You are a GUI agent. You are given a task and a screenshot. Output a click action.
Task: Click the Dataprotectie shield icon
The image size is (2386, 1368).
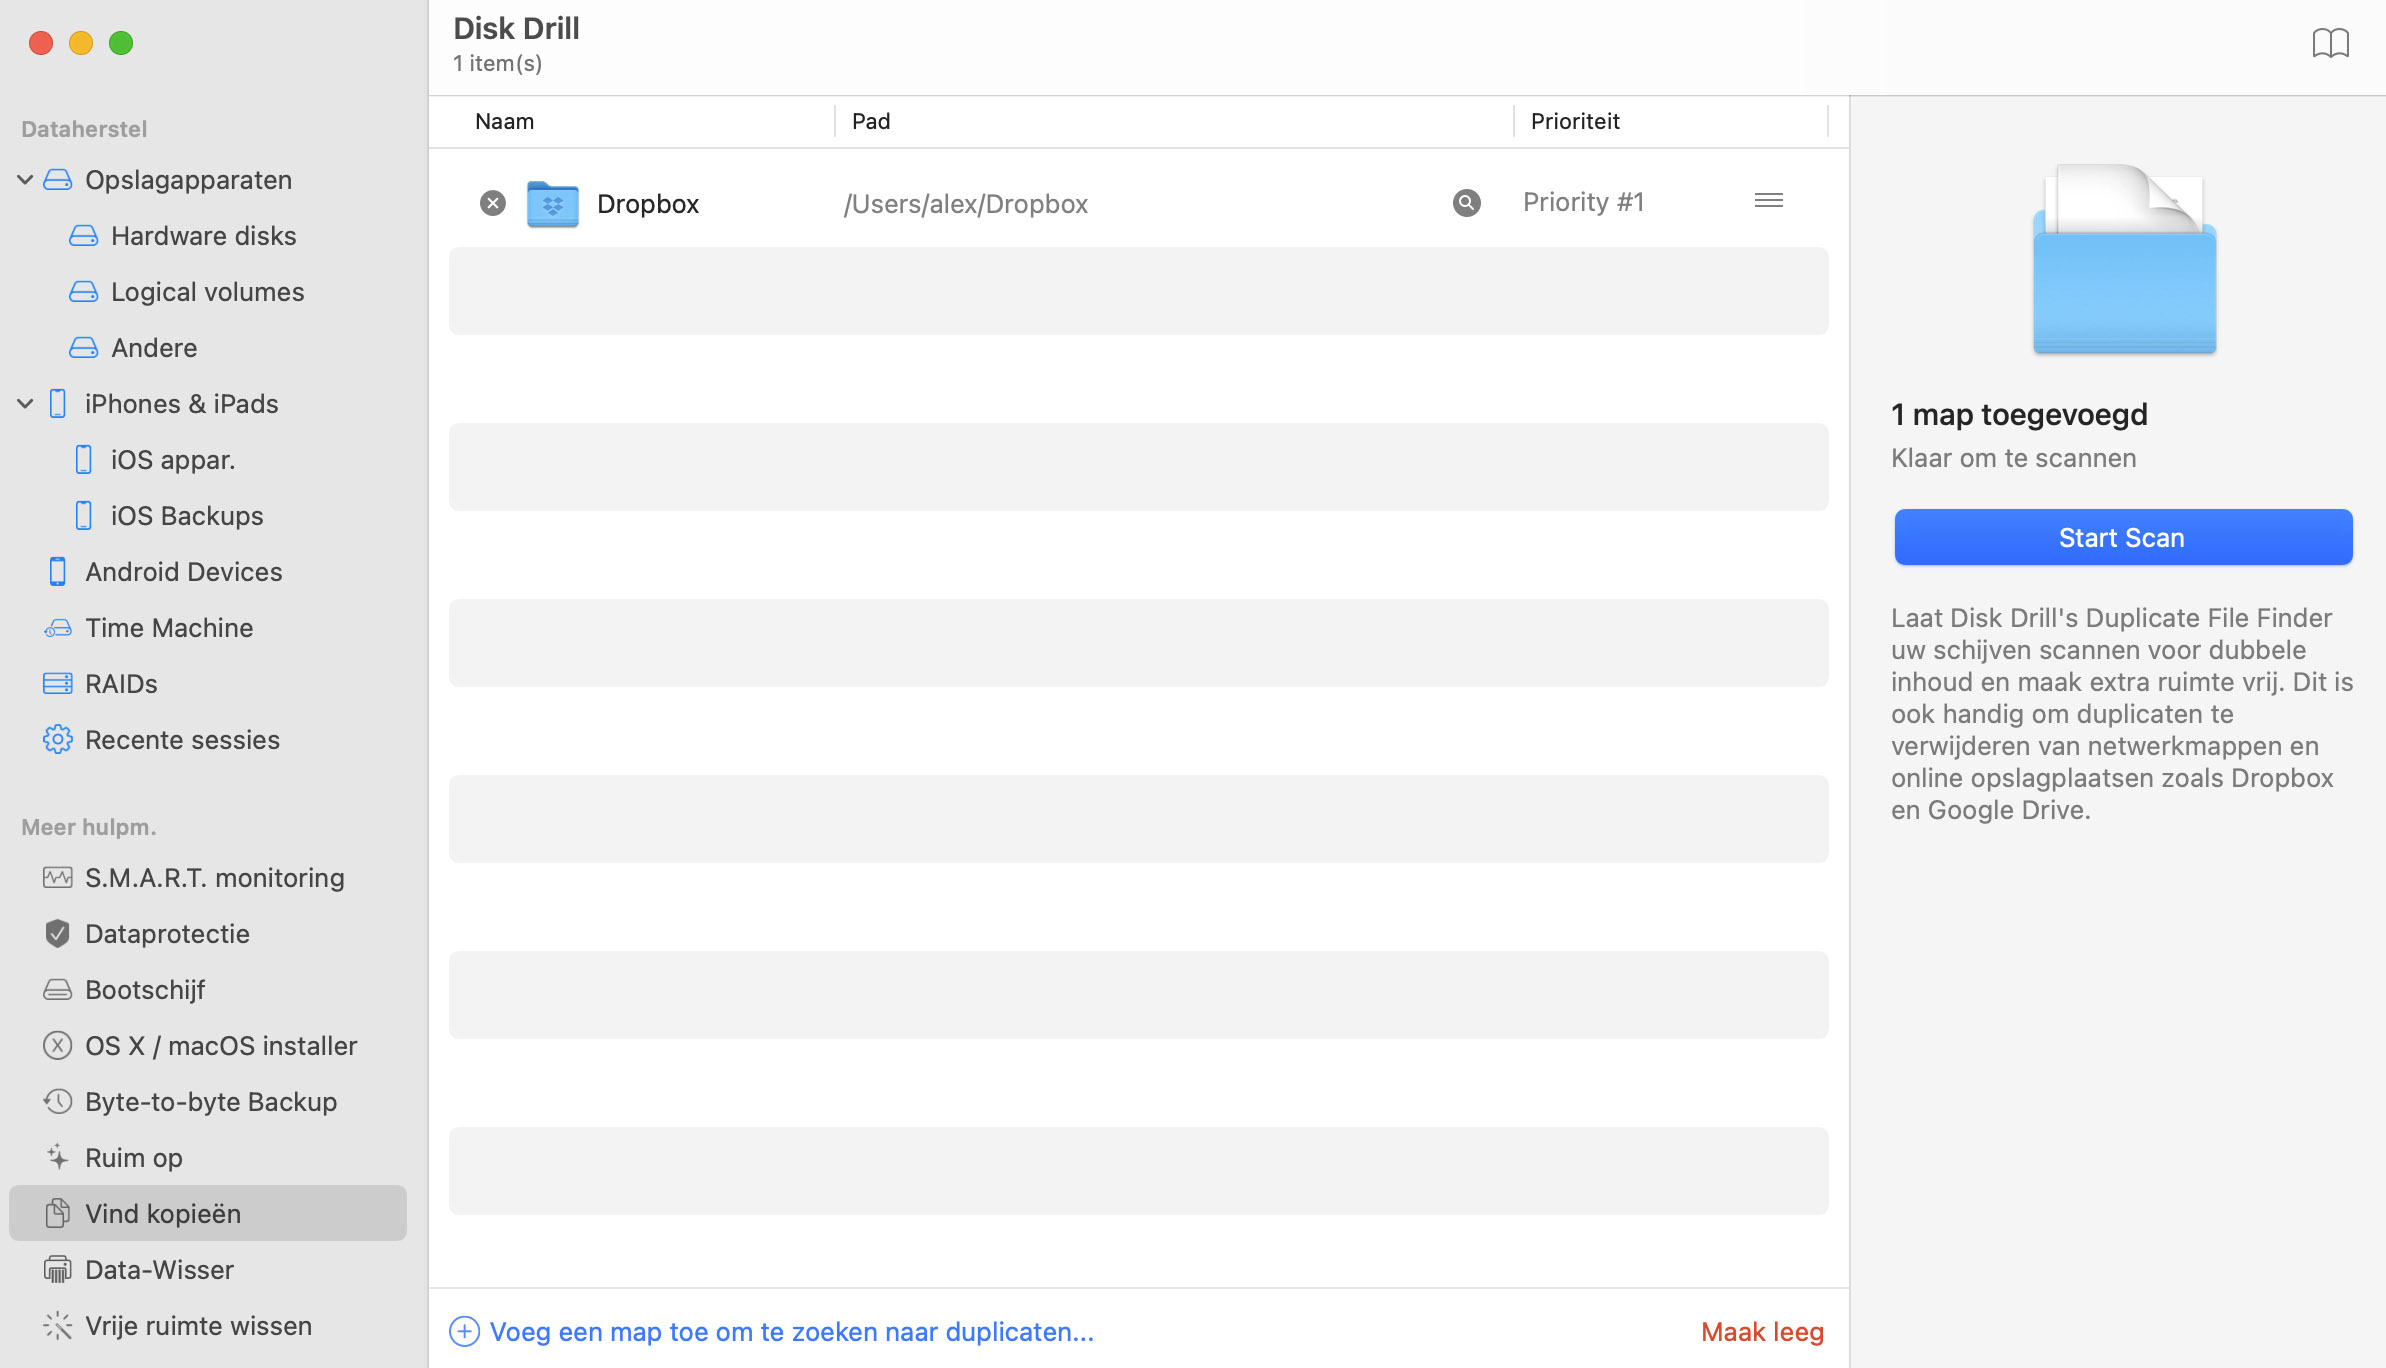[x=58, y=934]
